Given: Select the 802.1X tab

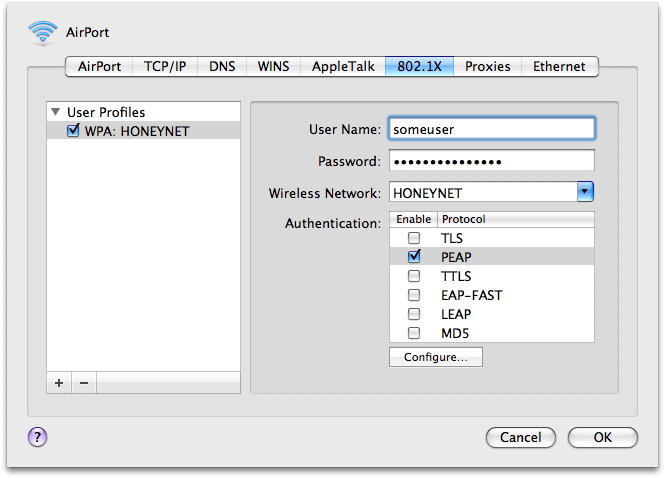Looking at the screenshot, I should pyautogui.click(x=419, y=67).
